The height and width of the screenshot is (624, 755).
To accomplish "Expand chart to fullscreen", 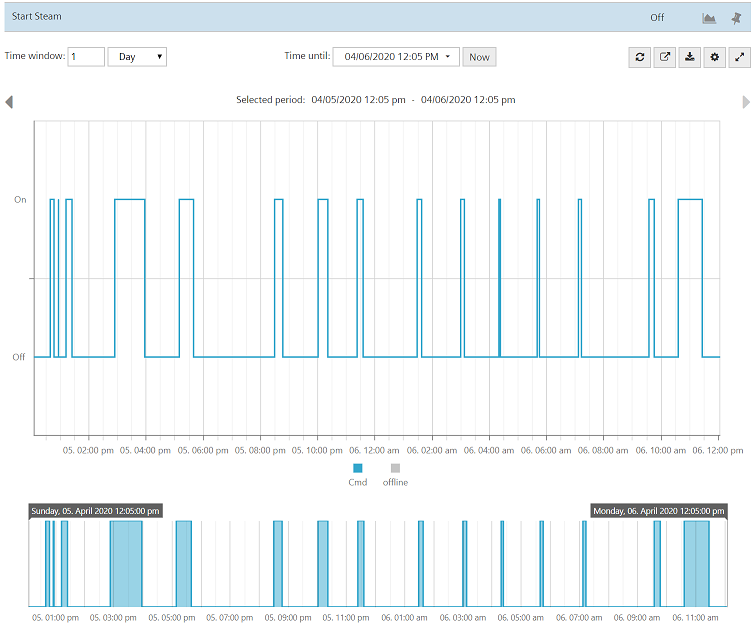I will (739, 58).
